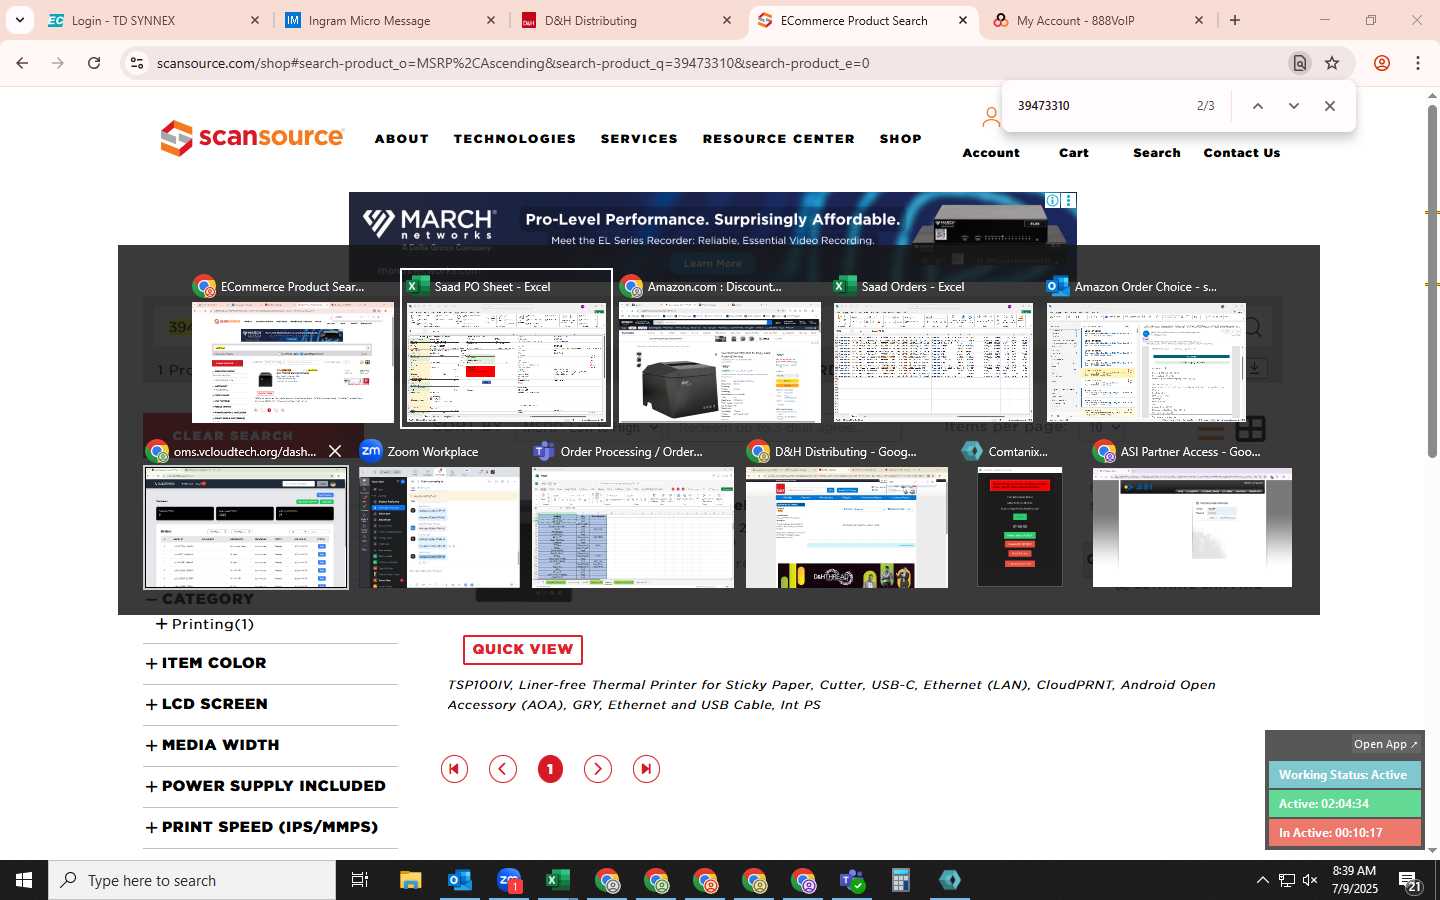Open File Explorer from taskbar
The image size is (1440, 900).
click(x=411, y=880)
